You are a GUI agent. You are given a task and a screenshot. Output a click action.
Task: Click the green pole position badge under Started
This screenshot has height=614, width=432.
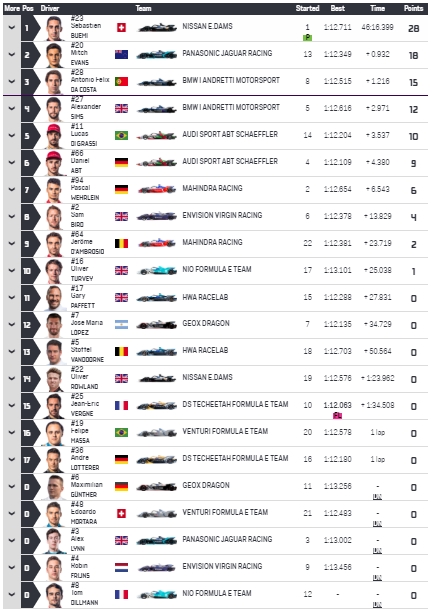tap(307, 38)
